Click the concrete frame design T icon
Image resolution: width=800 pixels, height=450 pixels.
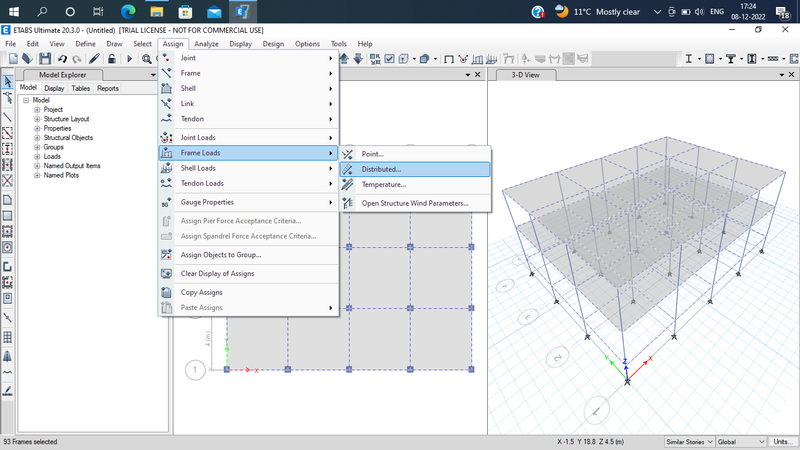coord(731,59)
